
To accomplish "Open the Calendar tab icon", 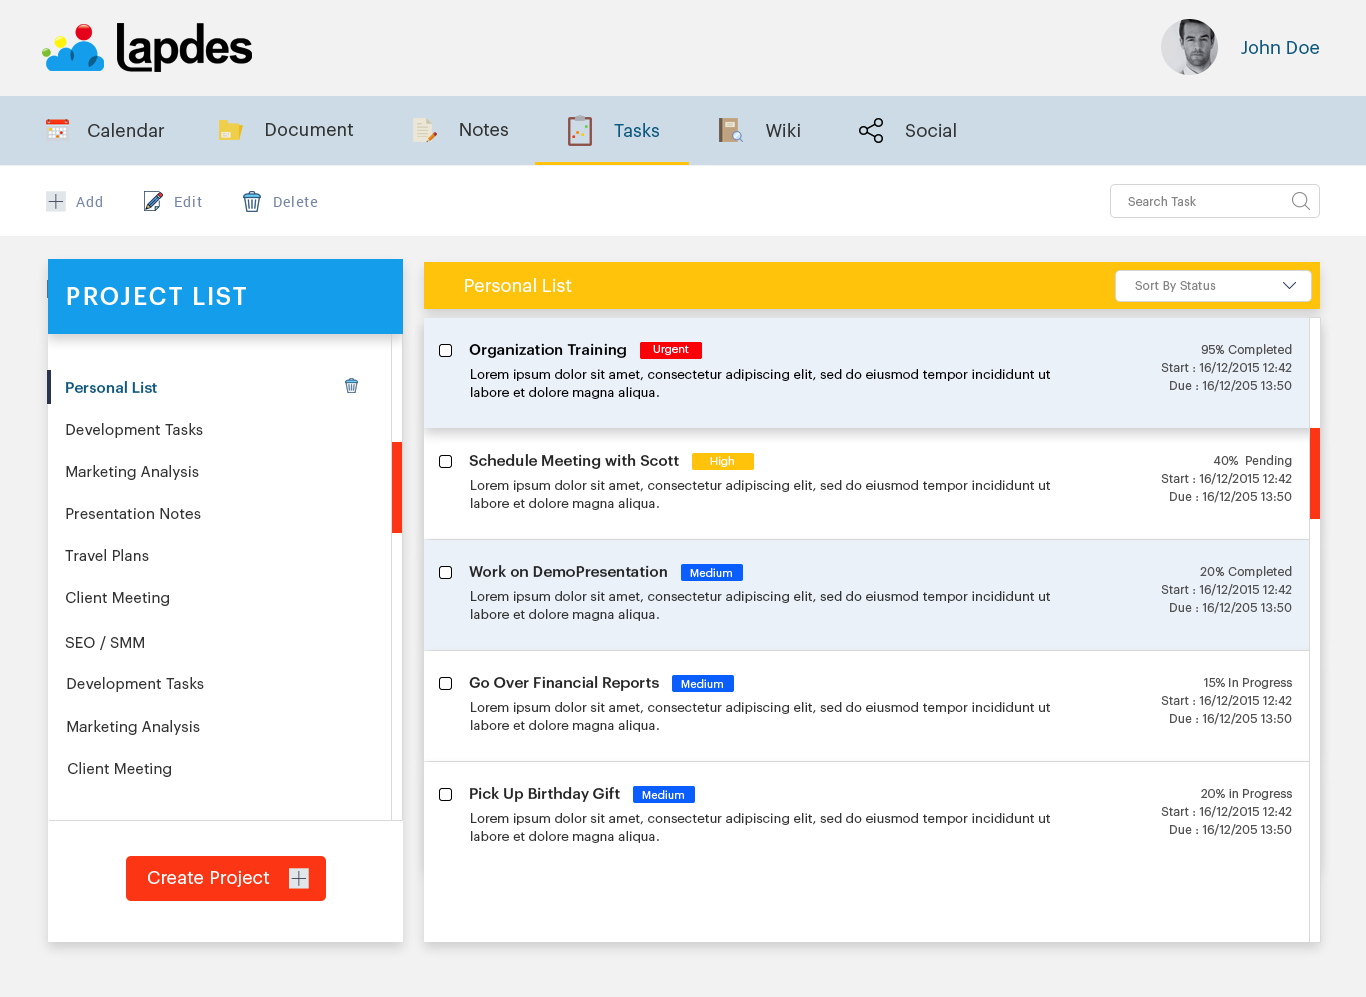I will 57,129.
